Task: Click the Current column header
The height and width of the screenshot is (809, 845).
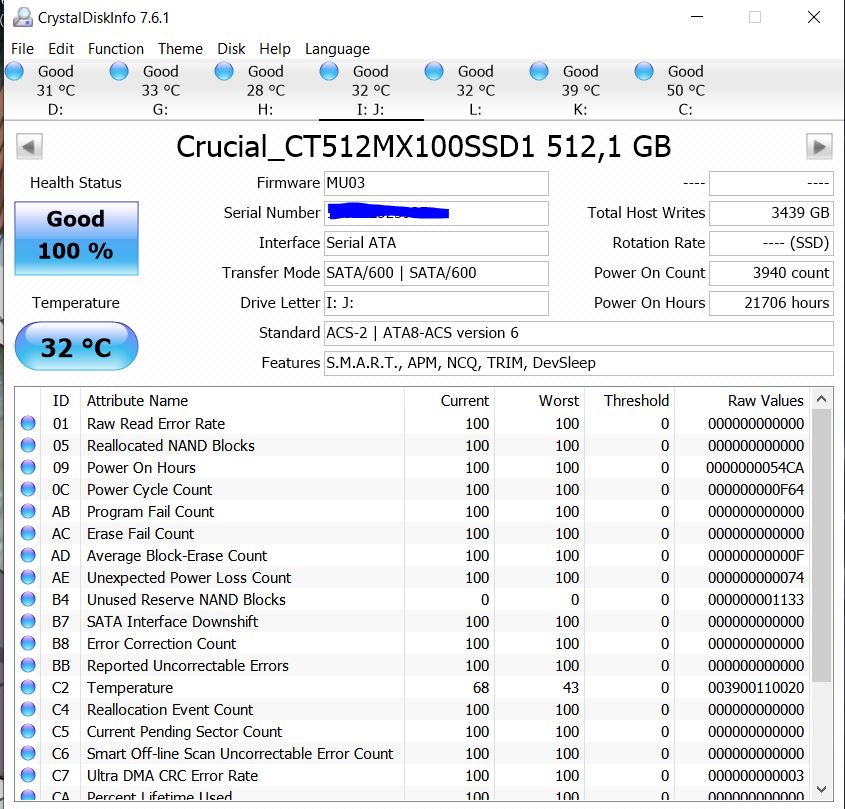Action: [449, 401]
